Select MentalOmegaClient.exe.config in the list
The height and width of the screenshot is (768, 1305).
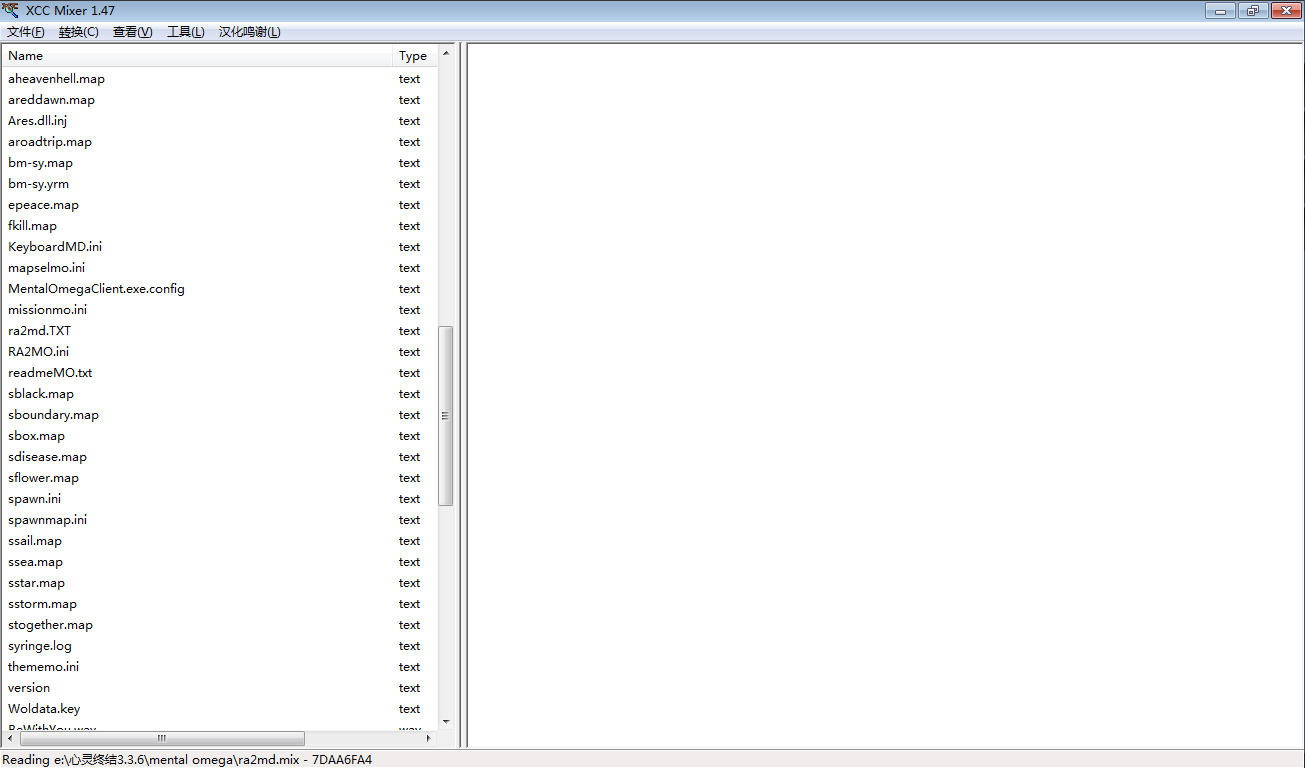[x=96, y=289]
